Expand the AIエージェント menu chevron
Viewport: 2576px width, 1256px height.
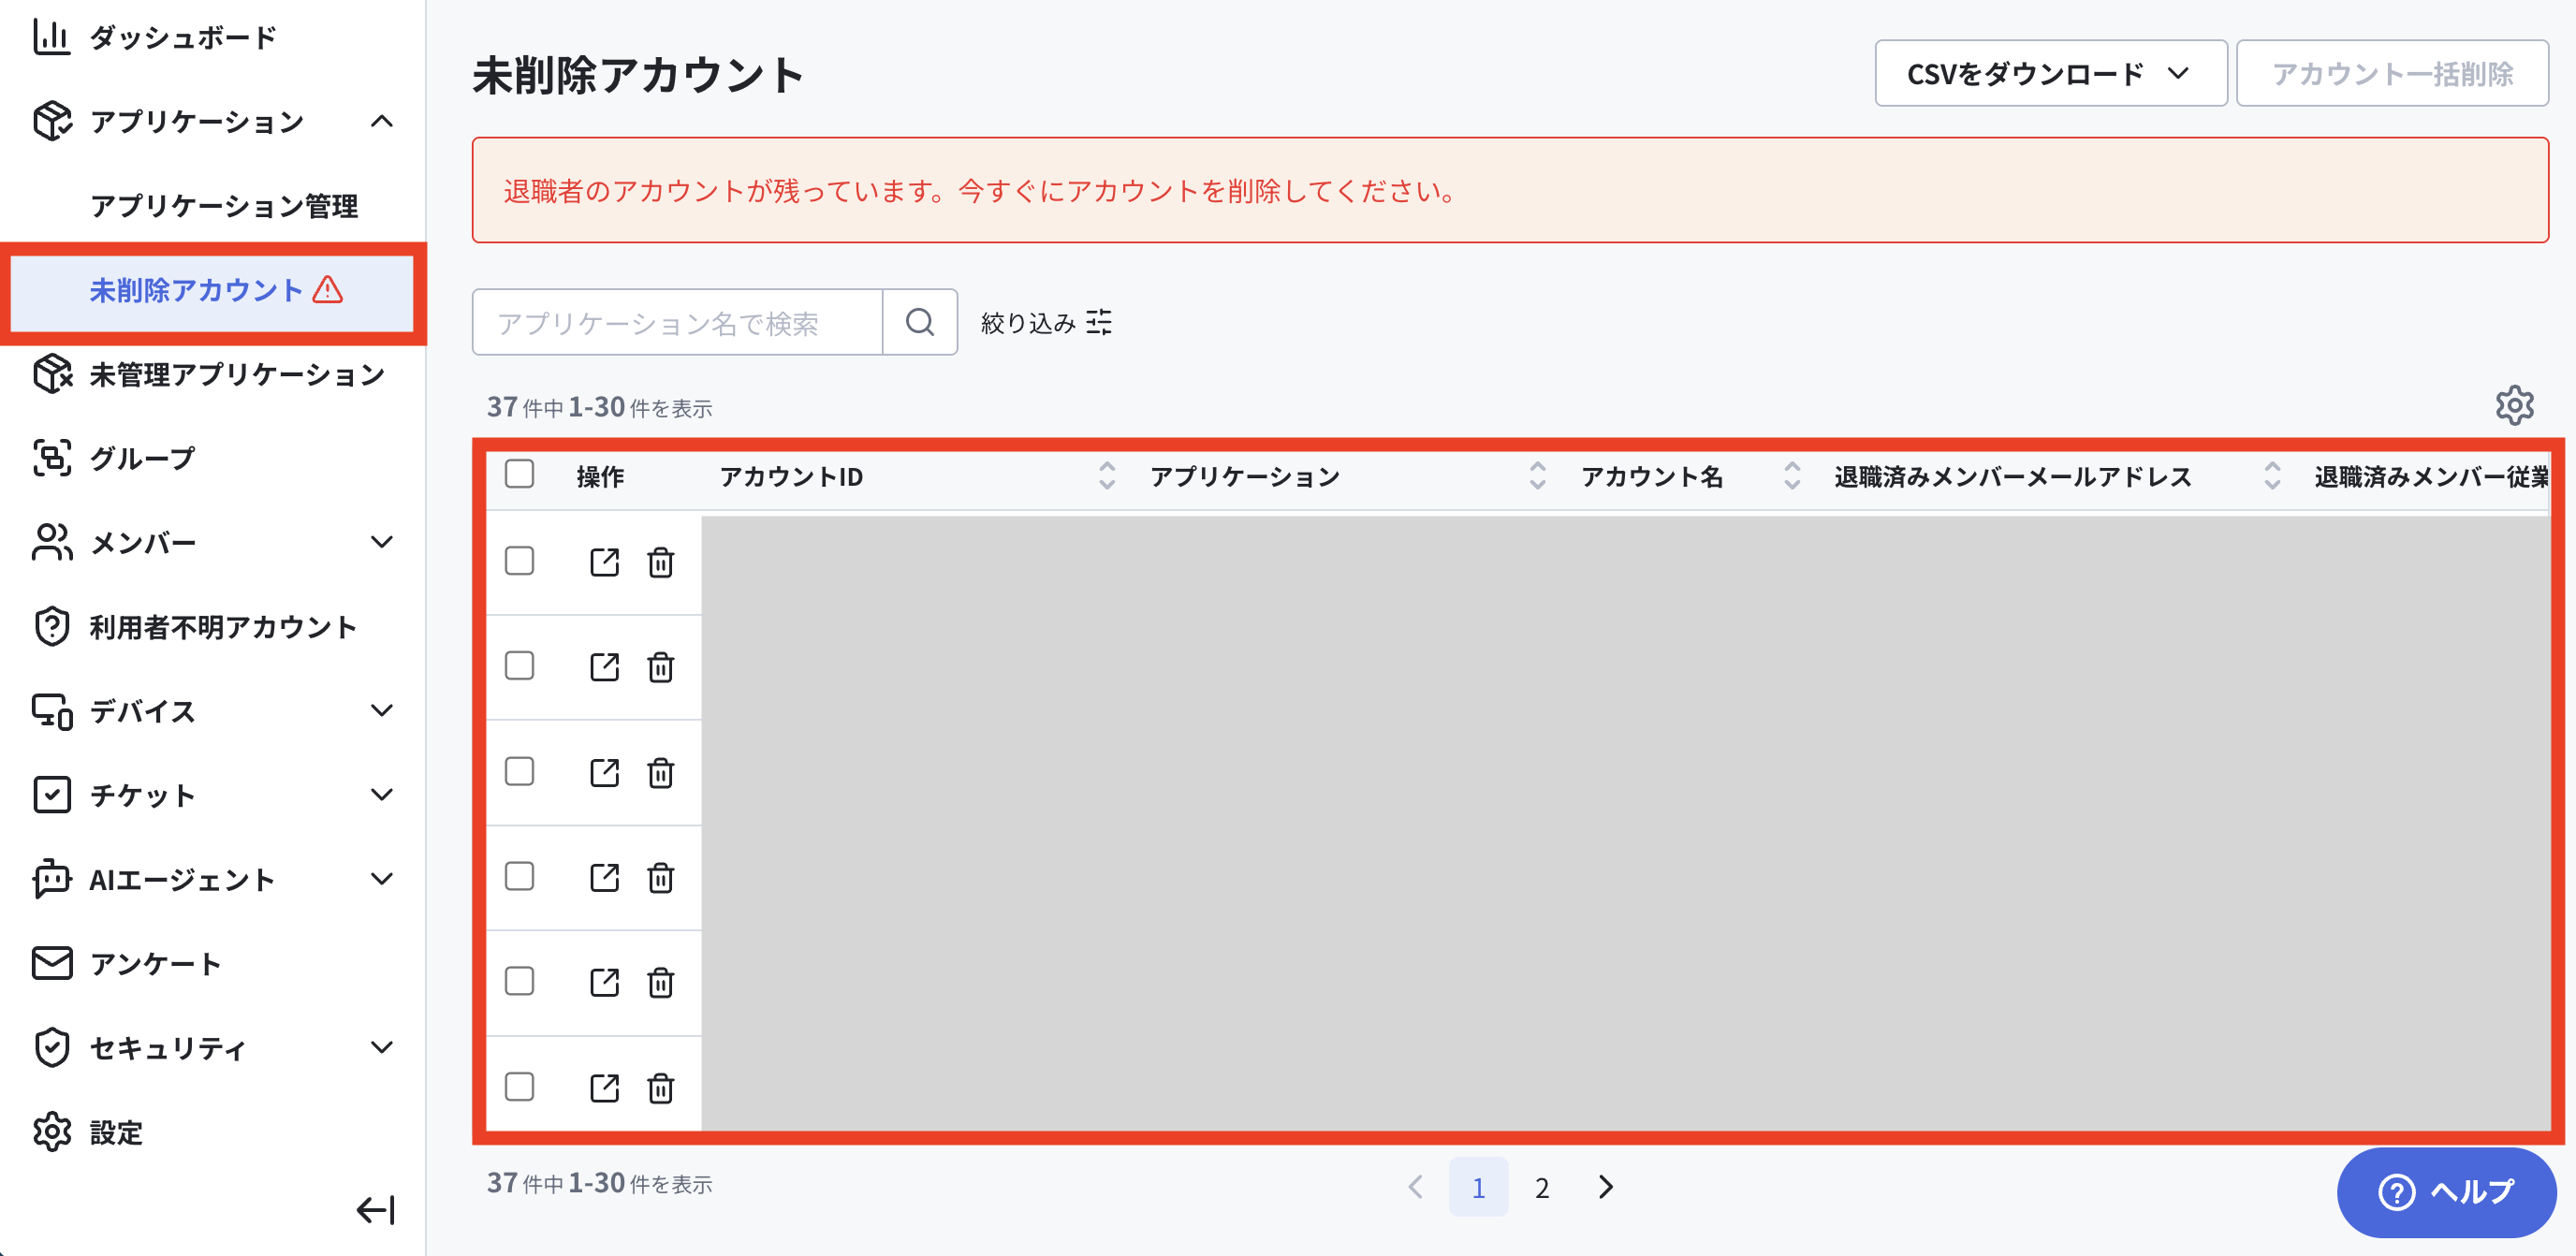(381, 879)
